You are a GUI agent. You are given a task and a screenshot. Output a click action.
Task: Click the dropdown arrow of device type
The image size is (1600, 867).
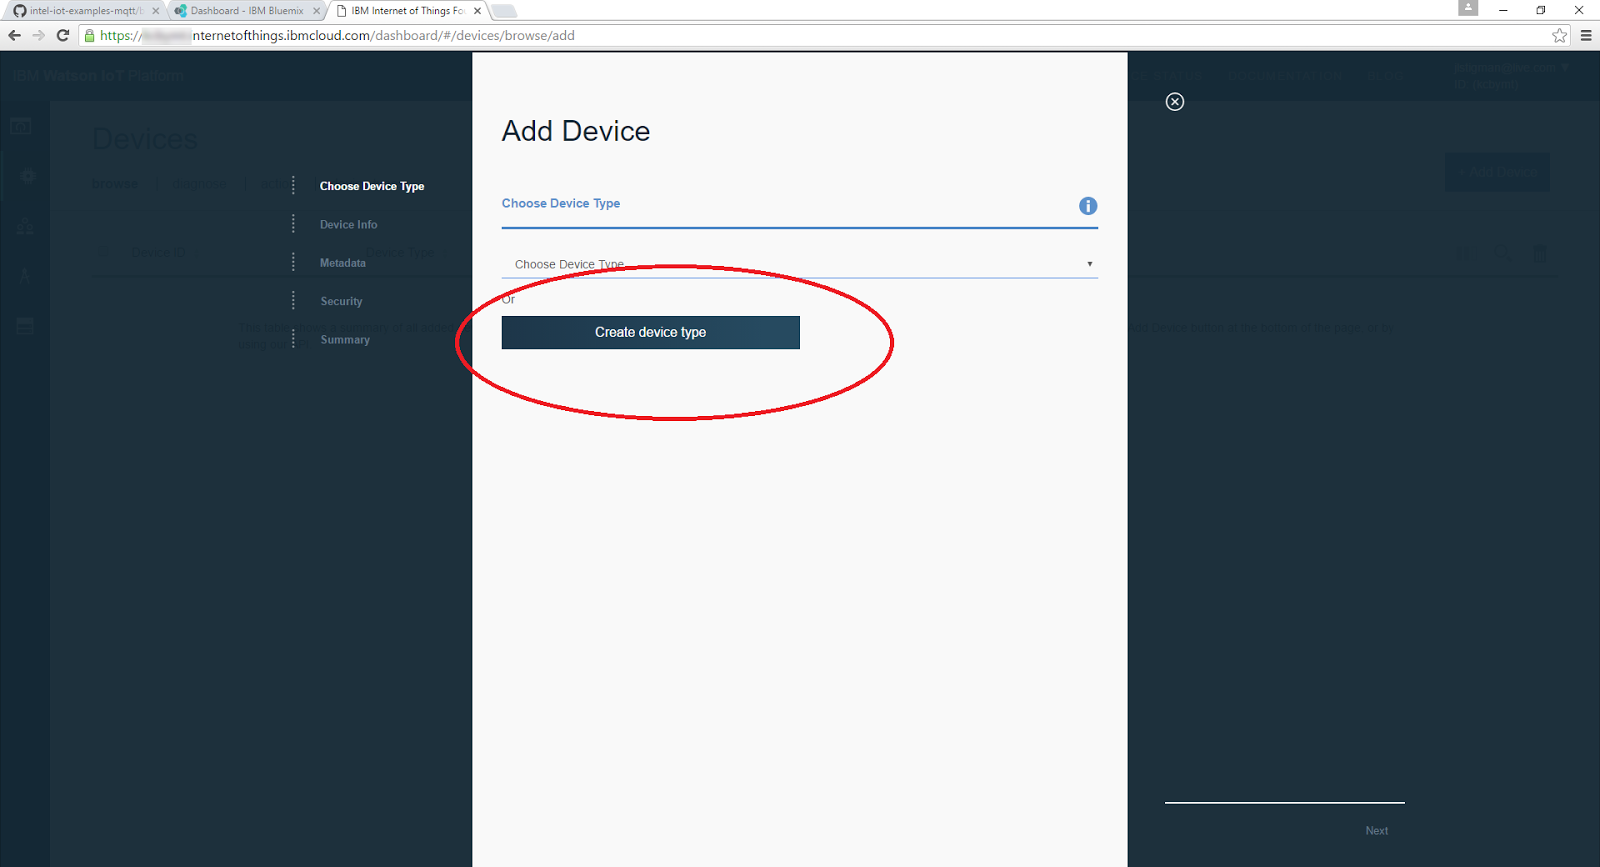[1090, 264]
